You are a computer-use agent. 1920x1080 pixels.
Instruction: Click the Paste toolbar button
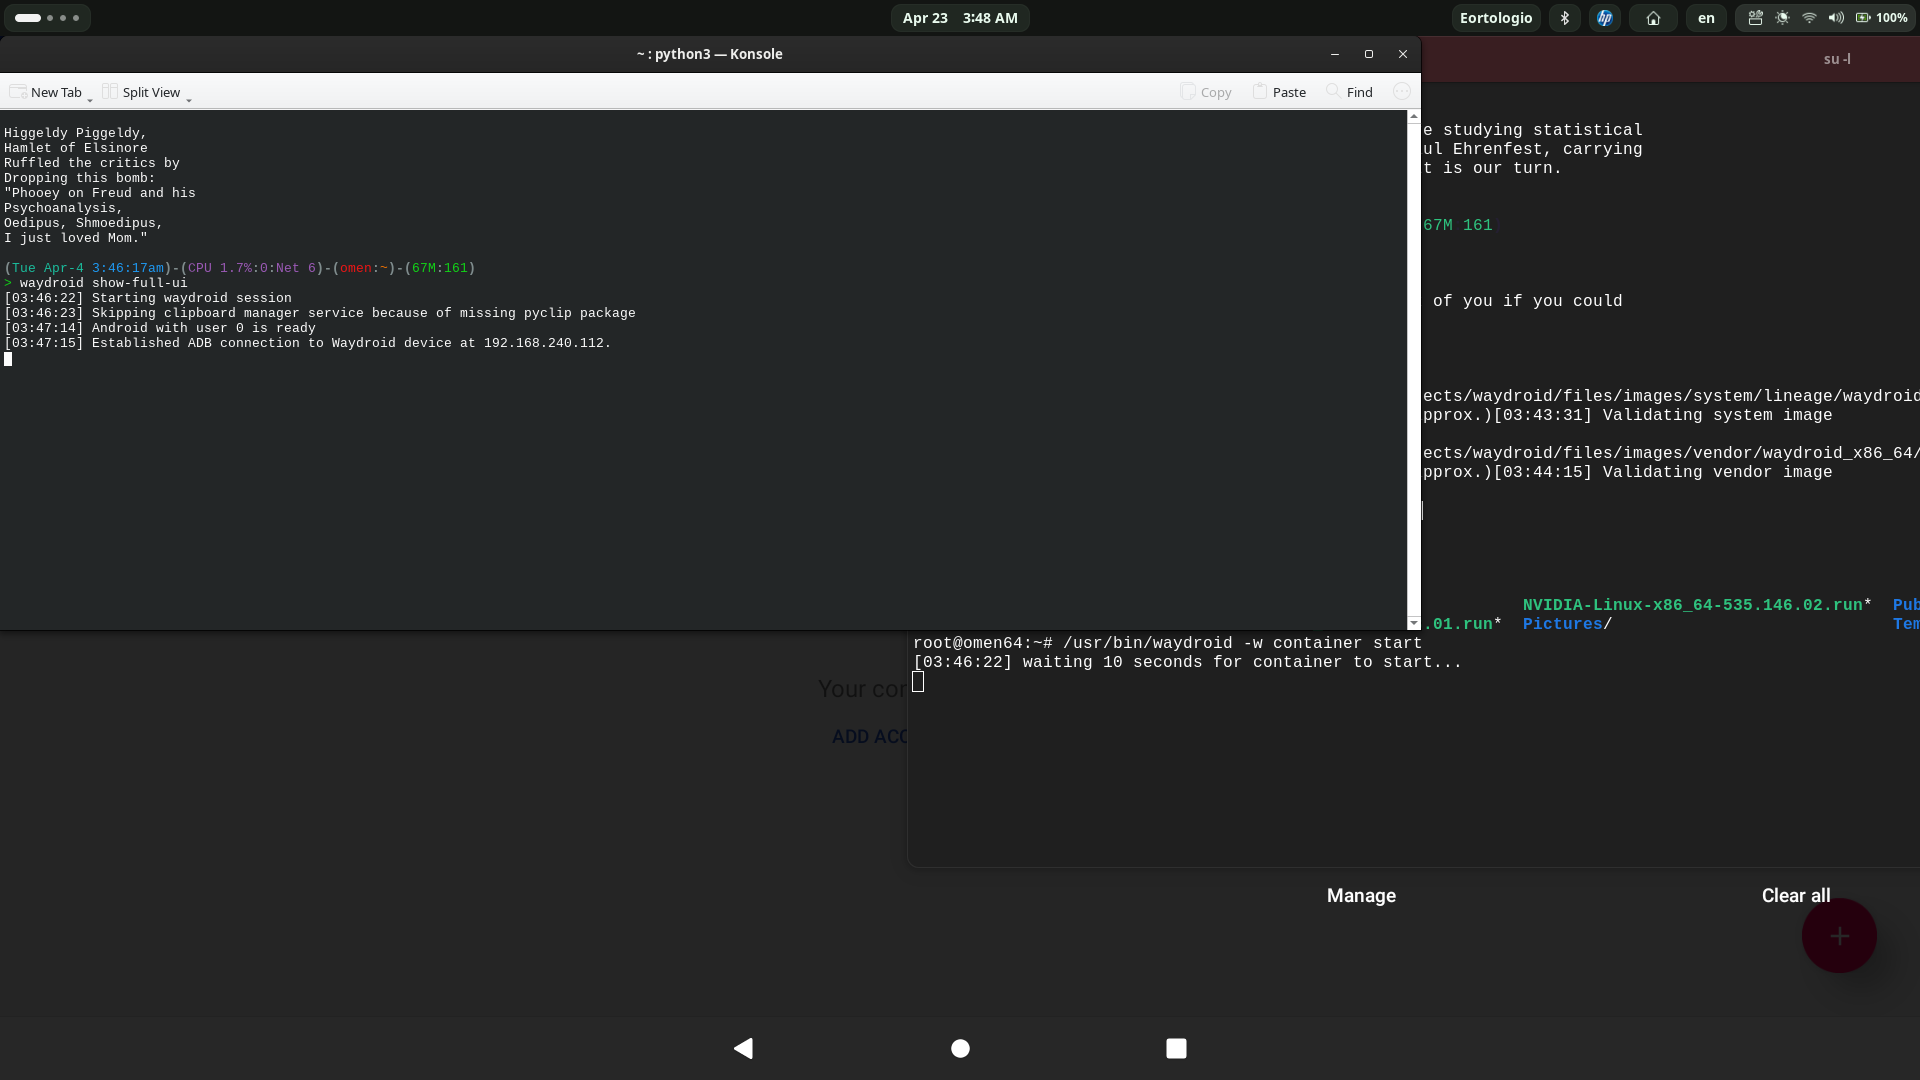click(x=1279, y=92)
